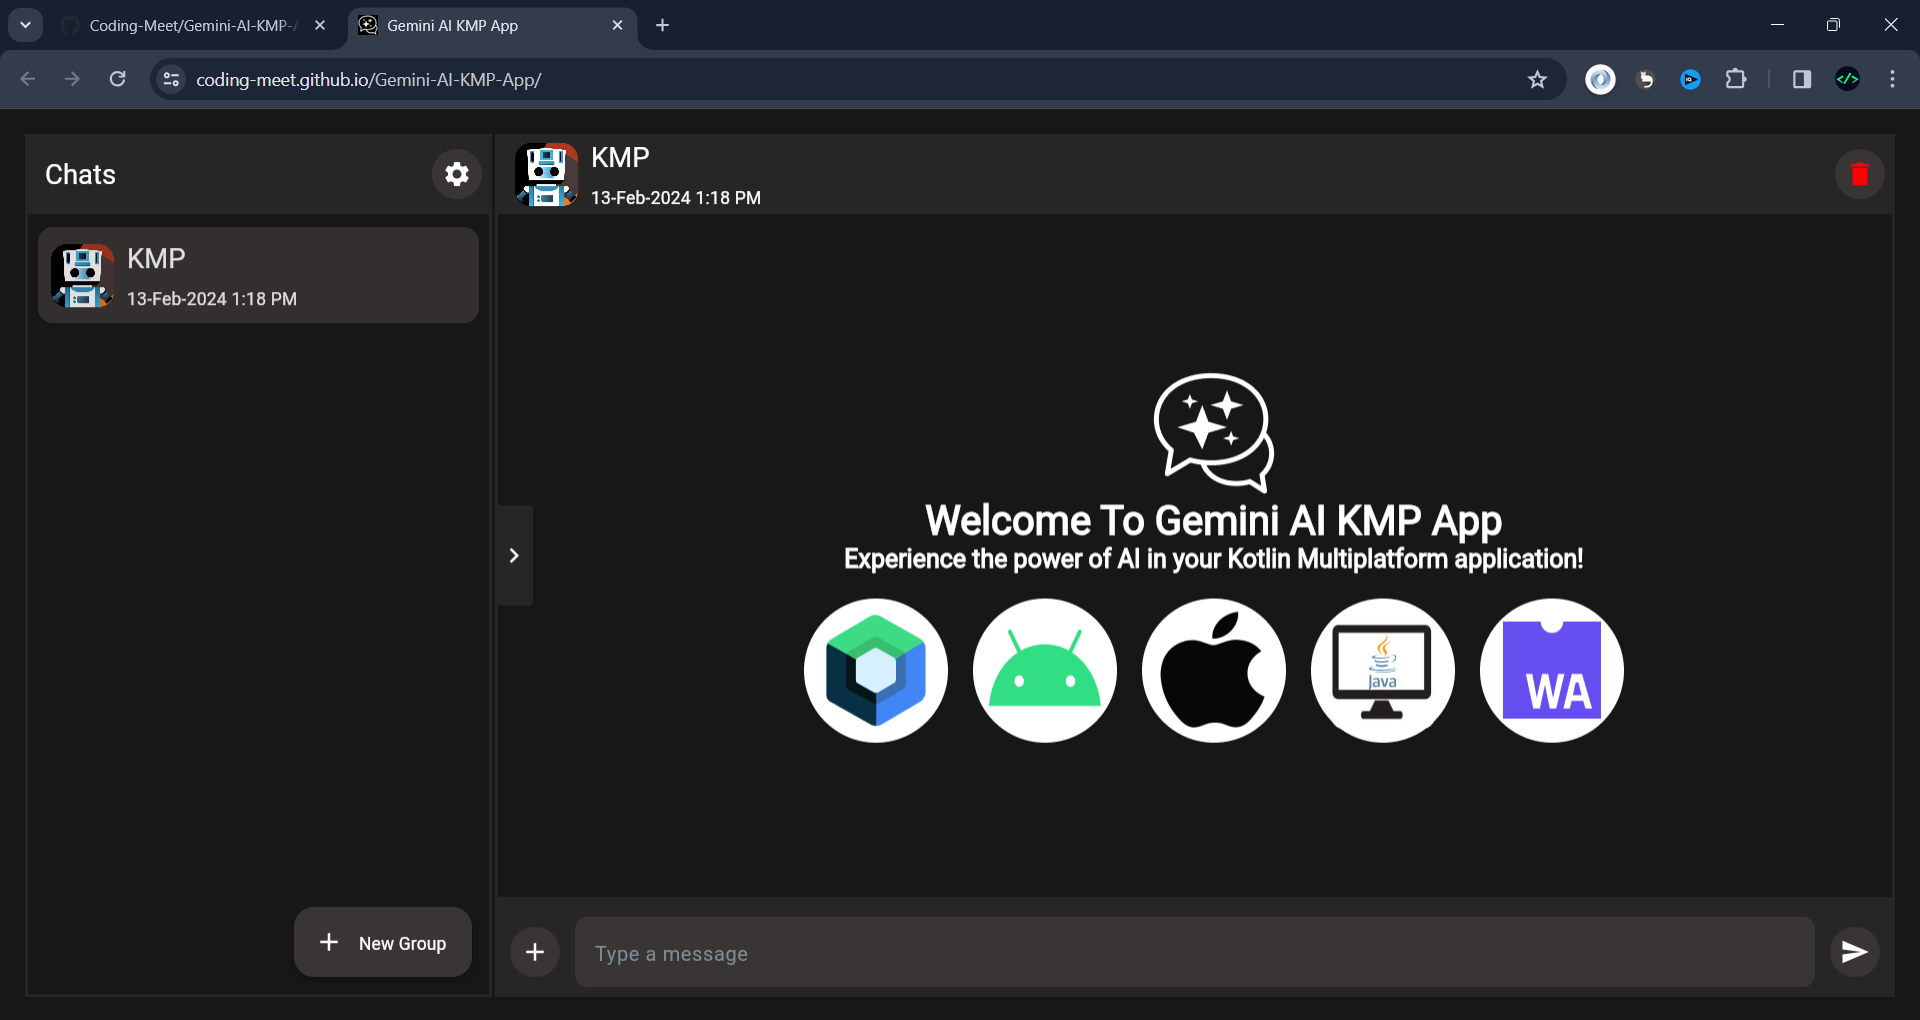1920x1020 pixels.
Task: Click the Java desktop platform icon
Action: (x=1383, y=671)
